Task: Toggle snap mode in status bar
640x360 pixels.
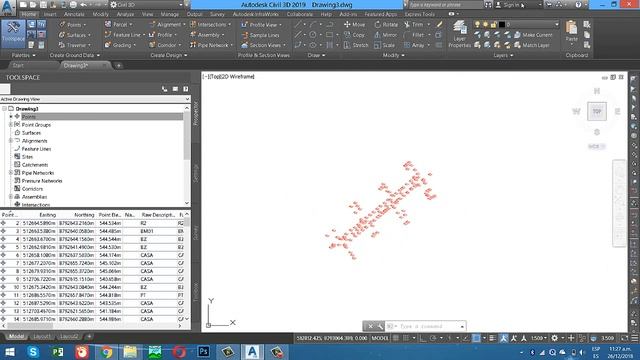Action: click(406, 338)
